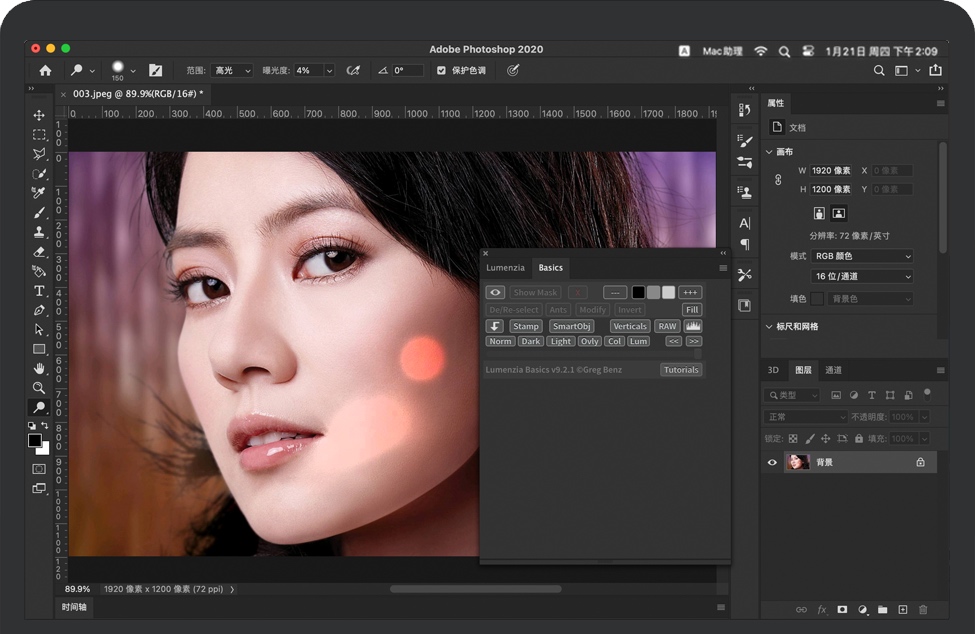This screenshot has height=634, width=975.
Task: Select the Move tool
Action: 39,114
